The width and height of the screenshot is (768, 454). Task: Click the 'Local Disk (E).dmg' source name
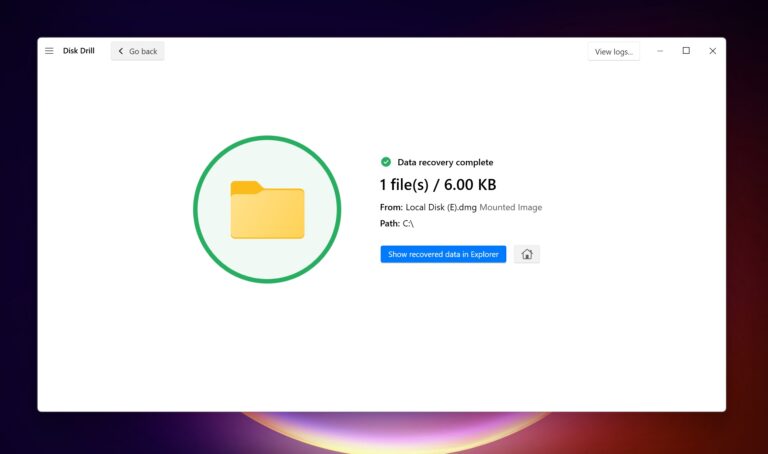coord(441,207)
